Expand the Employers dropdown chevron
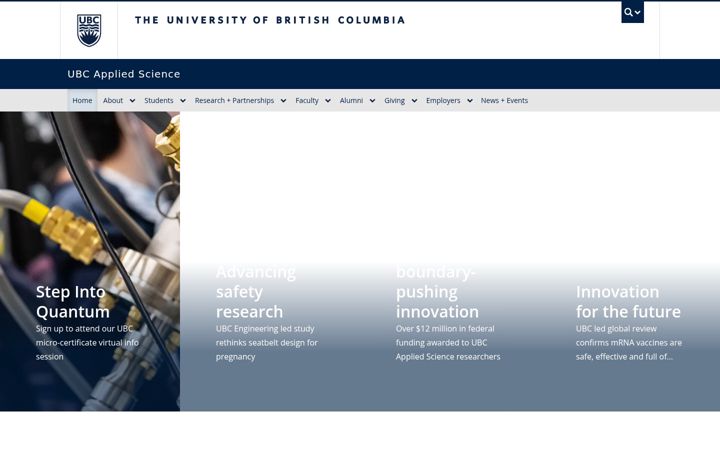Viewport: 720px width, 450px height. pyautogui.click(x=470, y=101)
